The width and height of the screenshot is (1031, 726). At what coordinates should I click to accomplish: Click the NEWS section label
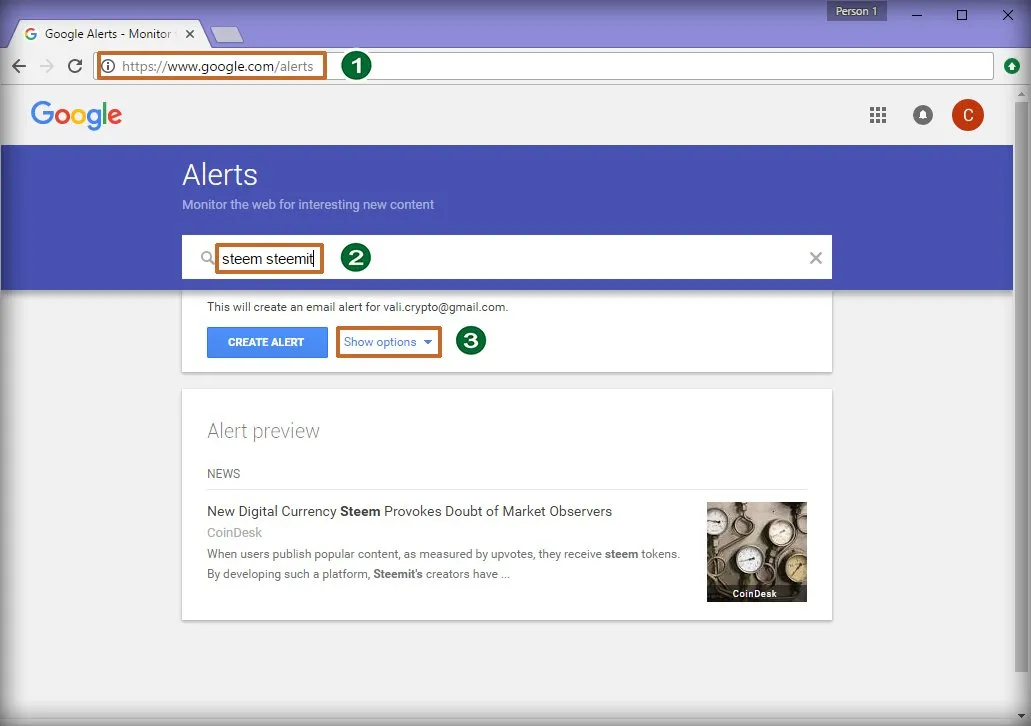click(x=224, y=473)
